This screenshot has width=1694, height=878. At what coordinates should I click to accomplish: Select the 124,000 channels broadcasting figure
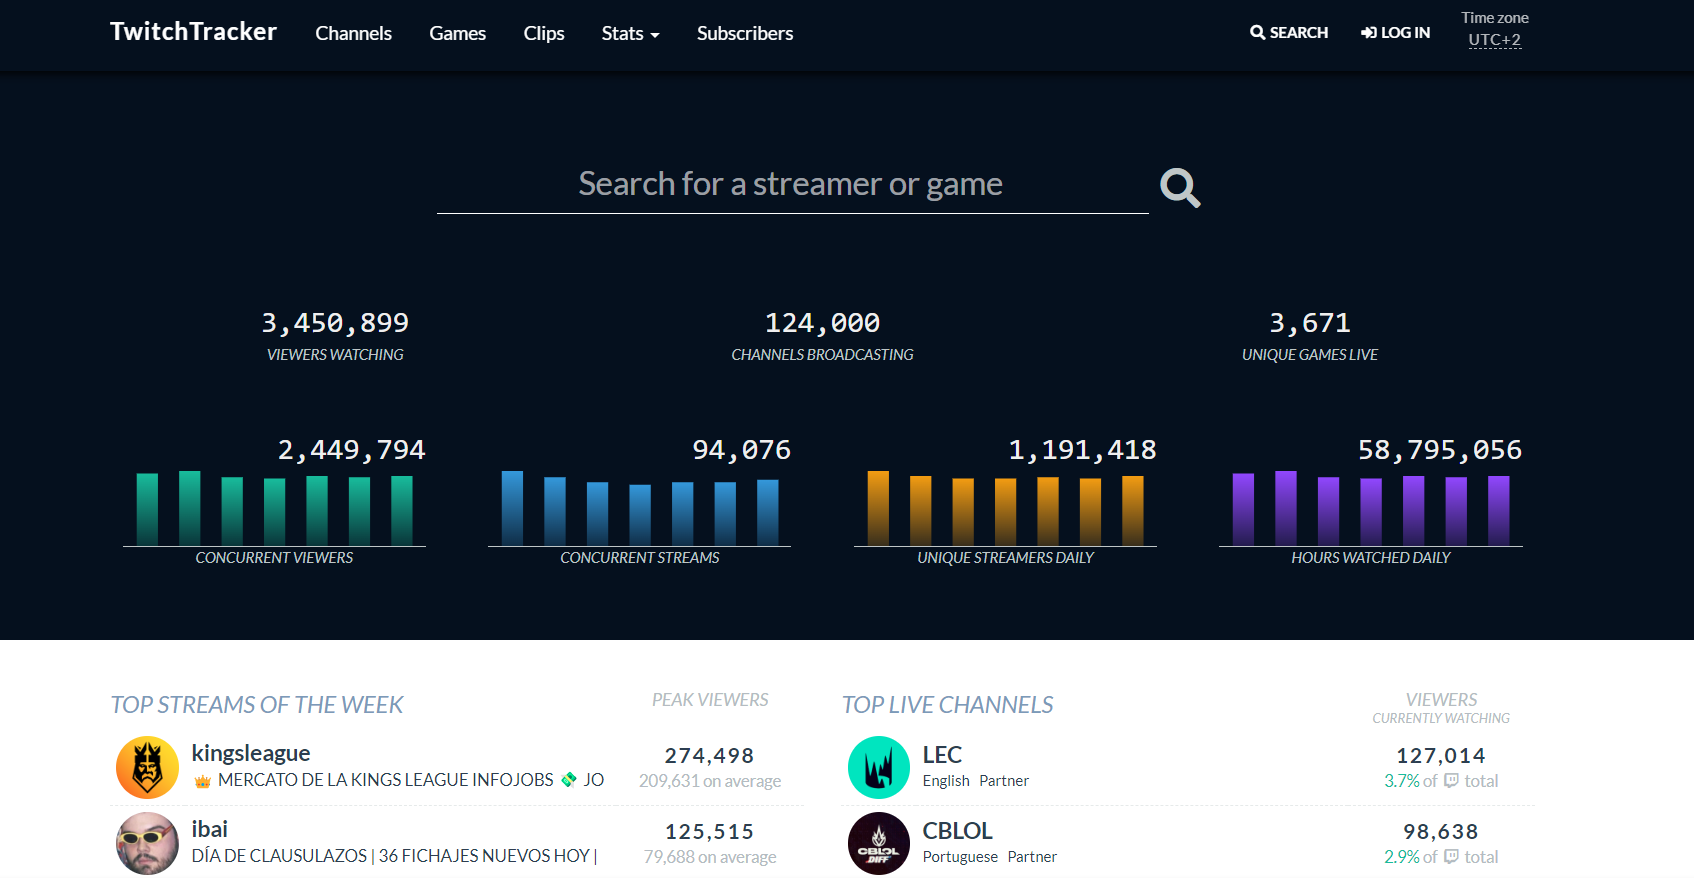coord(822,323)
